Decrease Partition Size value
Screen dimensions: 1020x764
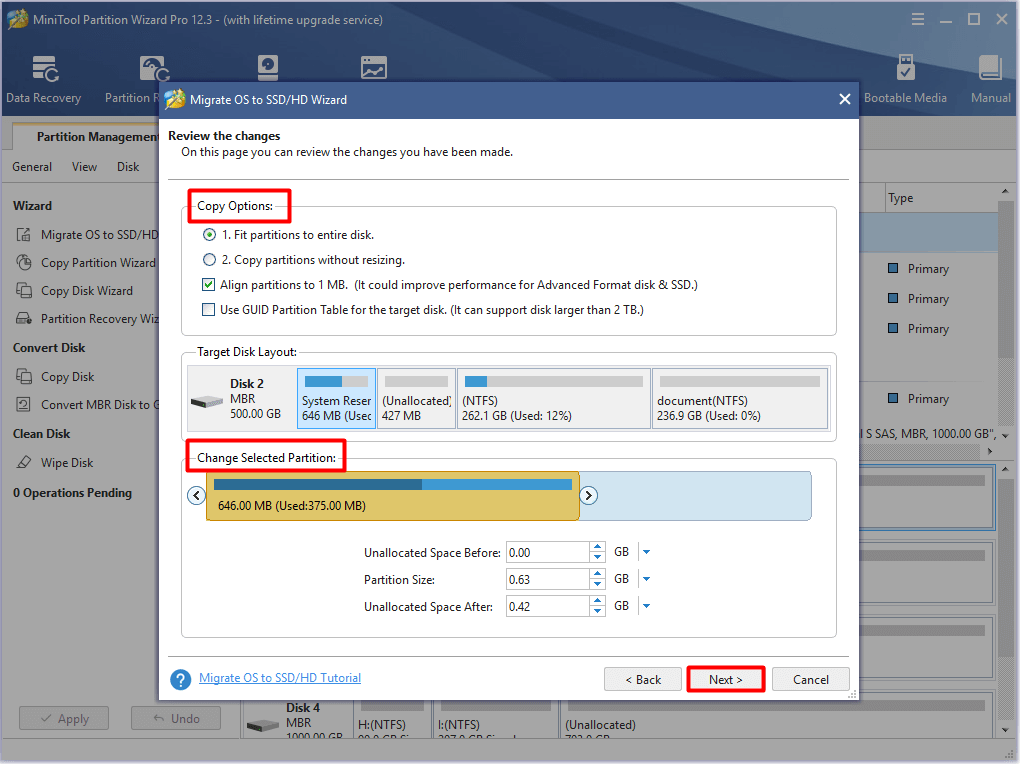[x=598, y=584]
